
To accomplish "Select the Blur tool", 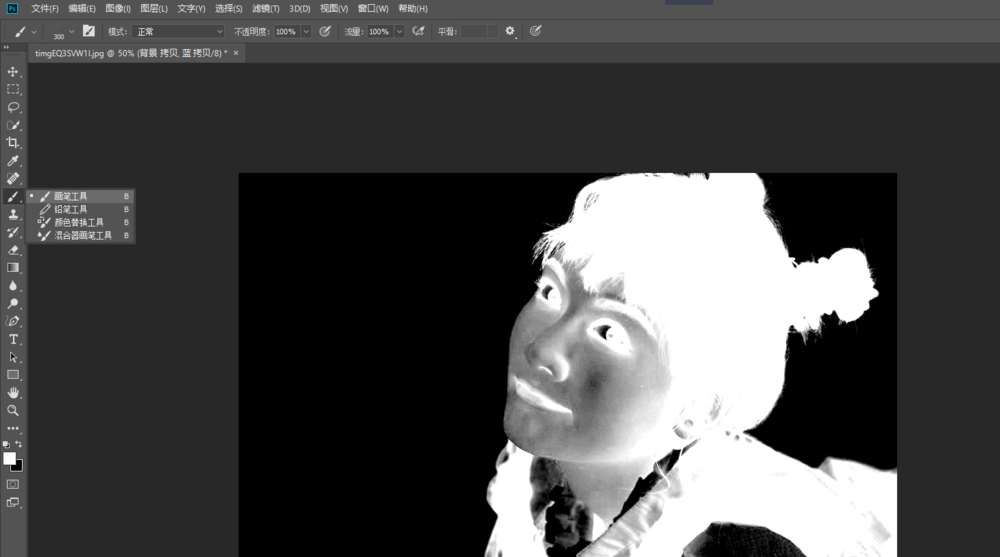I will (x=13, y=286).
